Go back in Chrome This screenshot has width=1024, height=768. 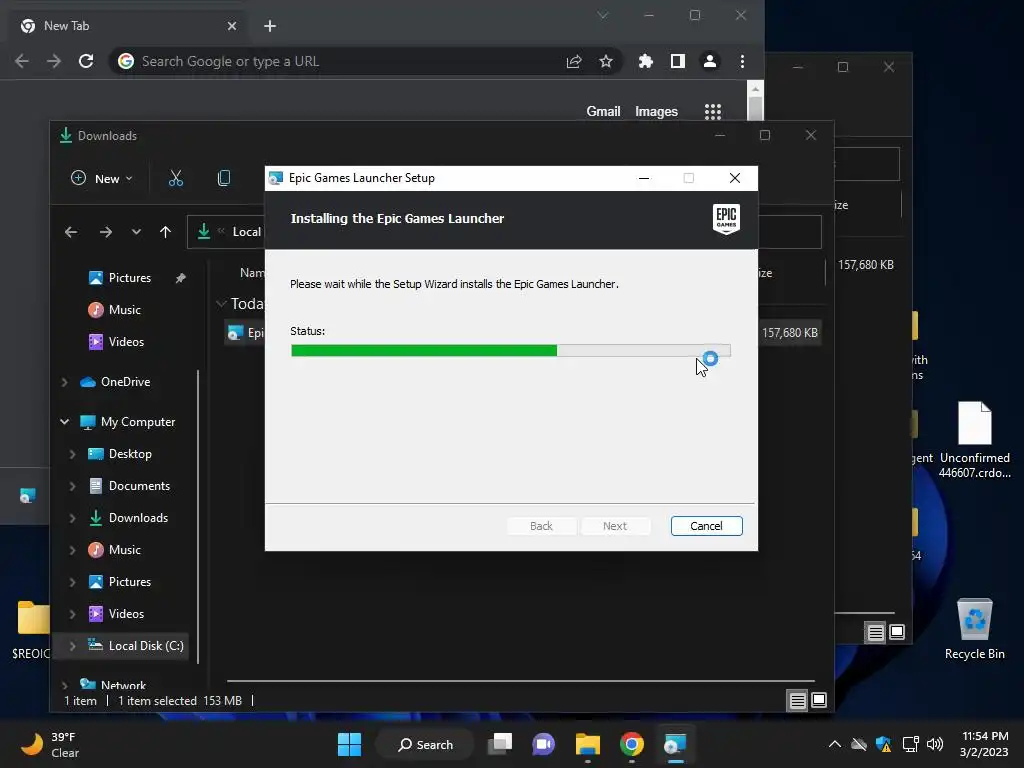coord(22,61)
